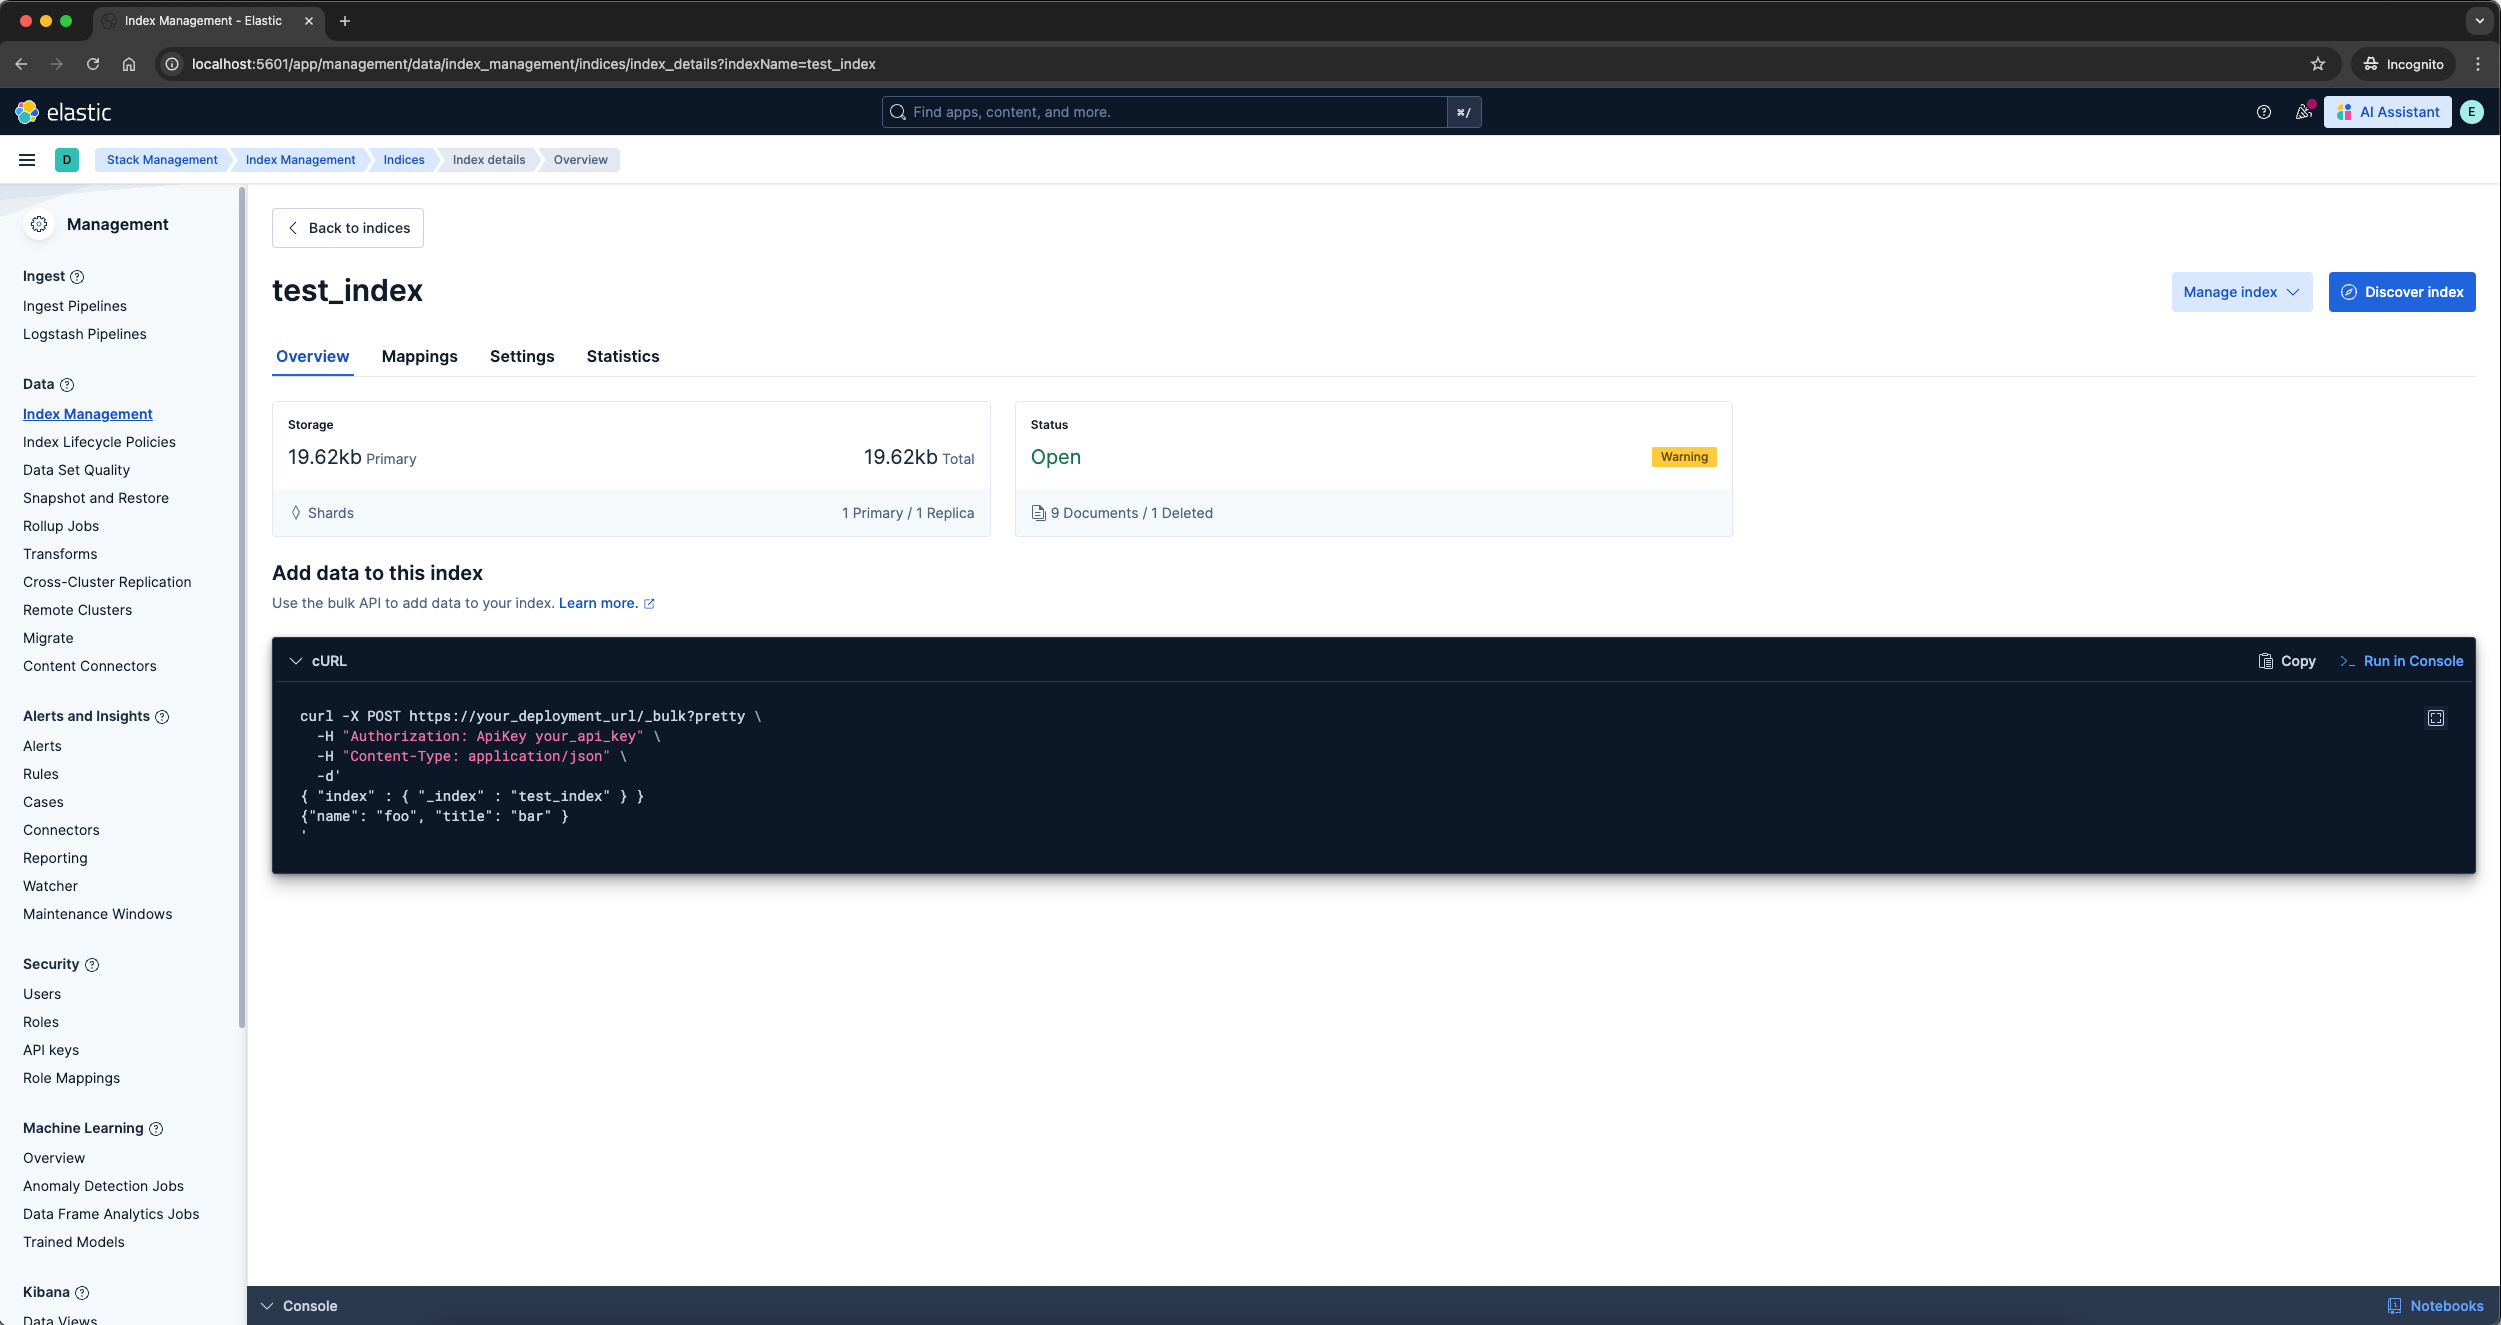The image size is (2501, 1325).
Task: Switch to the Mappings tab
Action: coord(419,356)
